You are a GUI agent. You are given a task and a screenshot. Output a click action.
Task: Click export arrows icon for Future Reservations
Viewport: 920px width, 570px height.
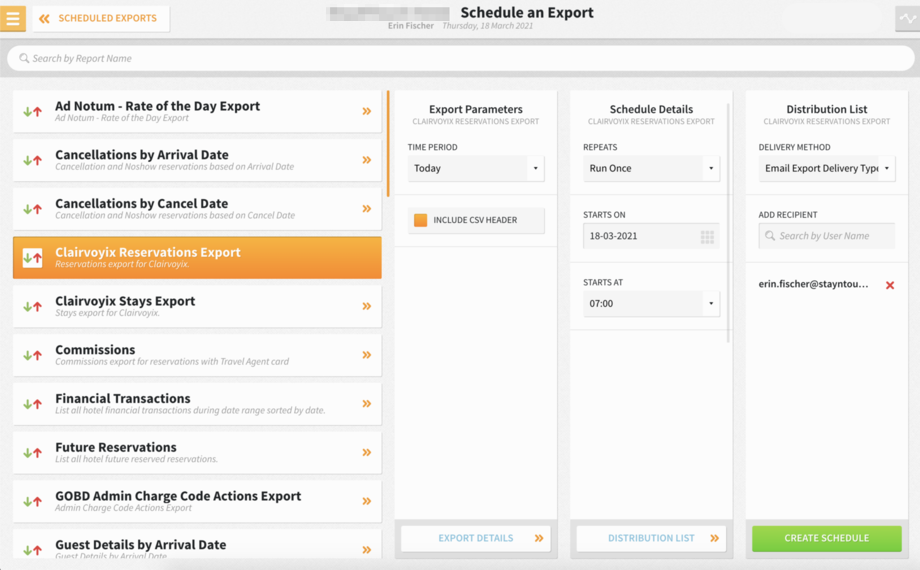point(33,452)
